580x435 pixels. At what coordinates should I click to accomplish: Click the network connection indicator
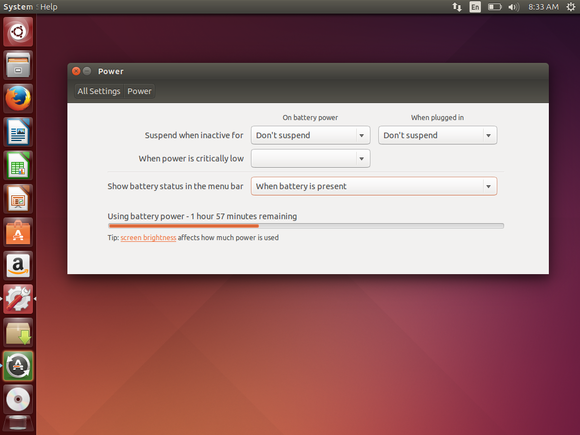(457, 7)
